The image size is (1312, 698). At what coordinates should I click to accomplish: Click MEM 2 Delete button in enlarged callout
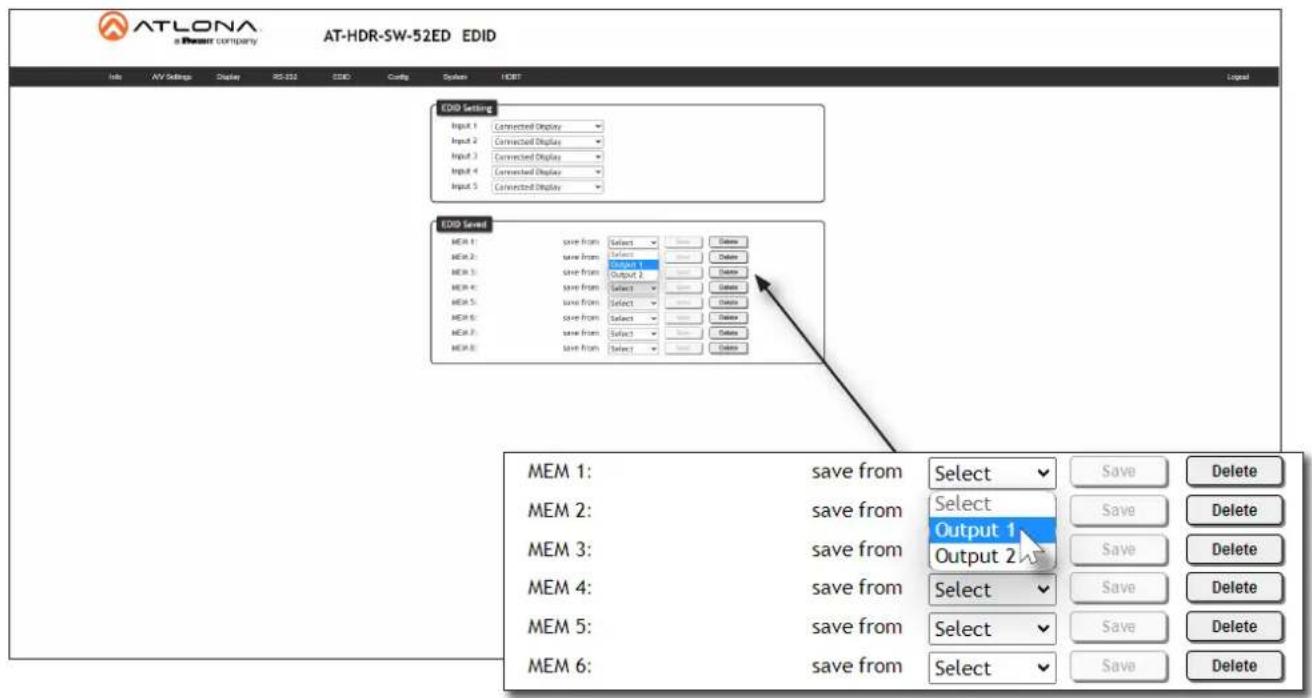[x=1234, y=510]
